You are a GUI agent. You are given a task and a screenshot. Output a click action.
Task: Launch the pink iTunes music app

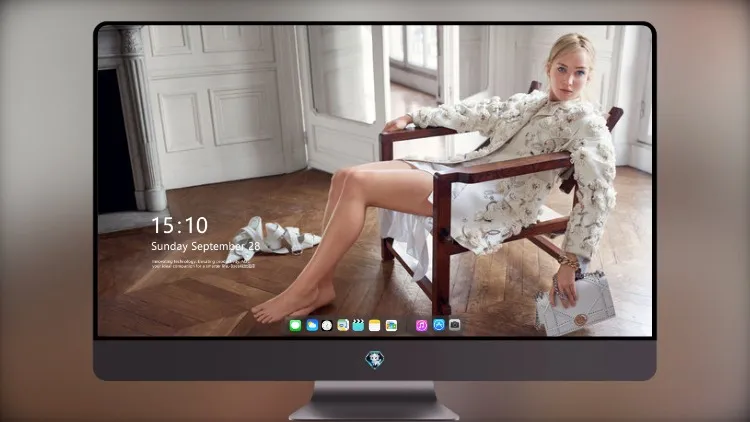click(421, 325)
